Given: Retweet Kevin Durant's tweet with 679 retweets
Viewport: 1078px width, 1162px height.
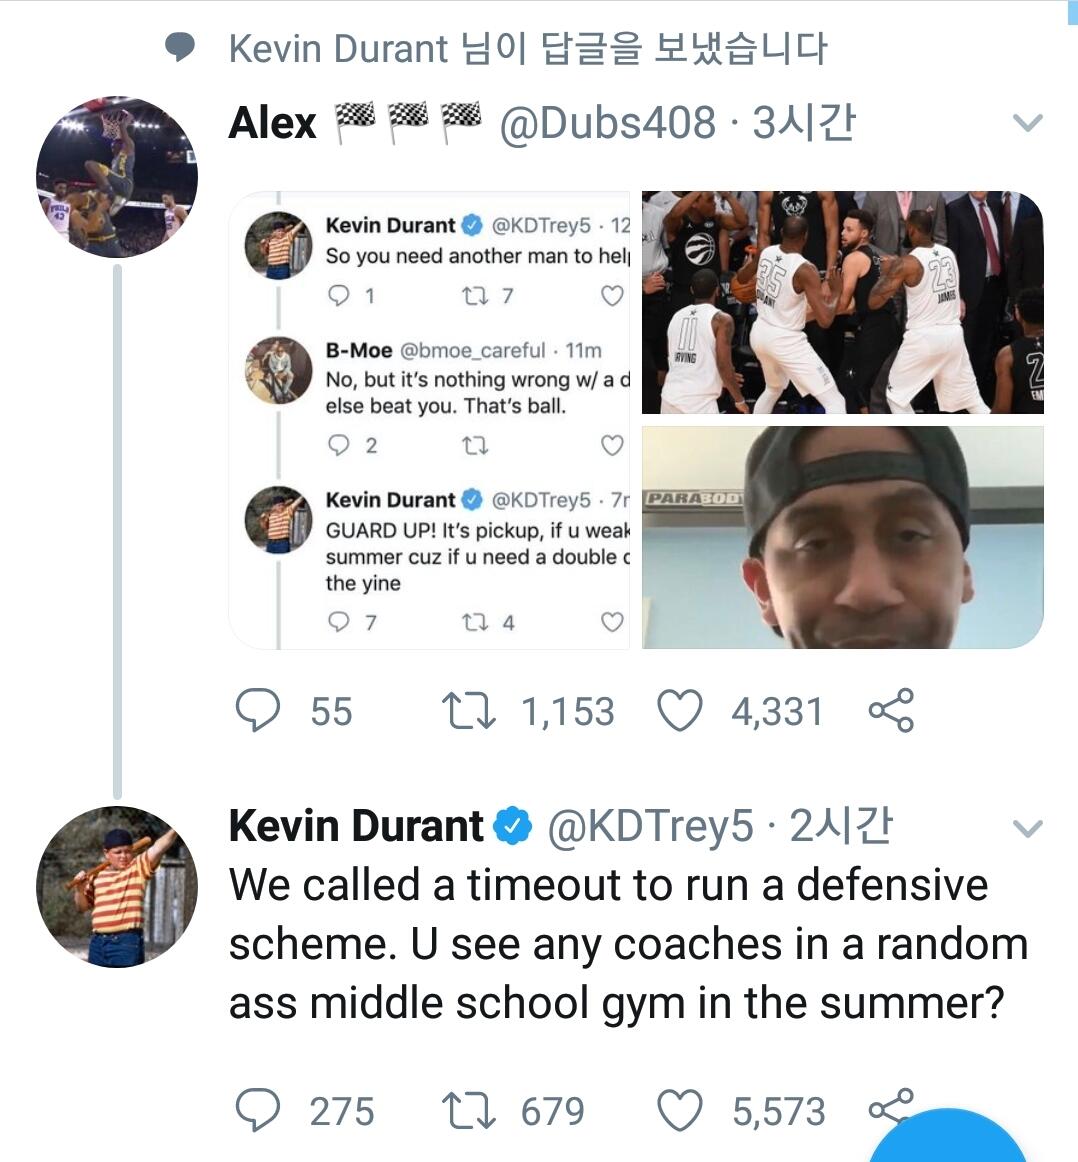Looking at the screenshot, I should [x=468, y=1110].
